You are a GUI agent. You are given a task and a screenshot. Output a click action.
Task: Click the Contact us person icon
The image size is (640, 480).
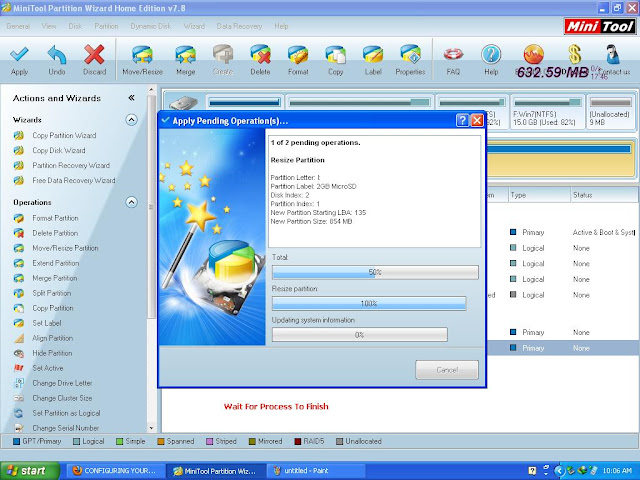click(612, 54)
